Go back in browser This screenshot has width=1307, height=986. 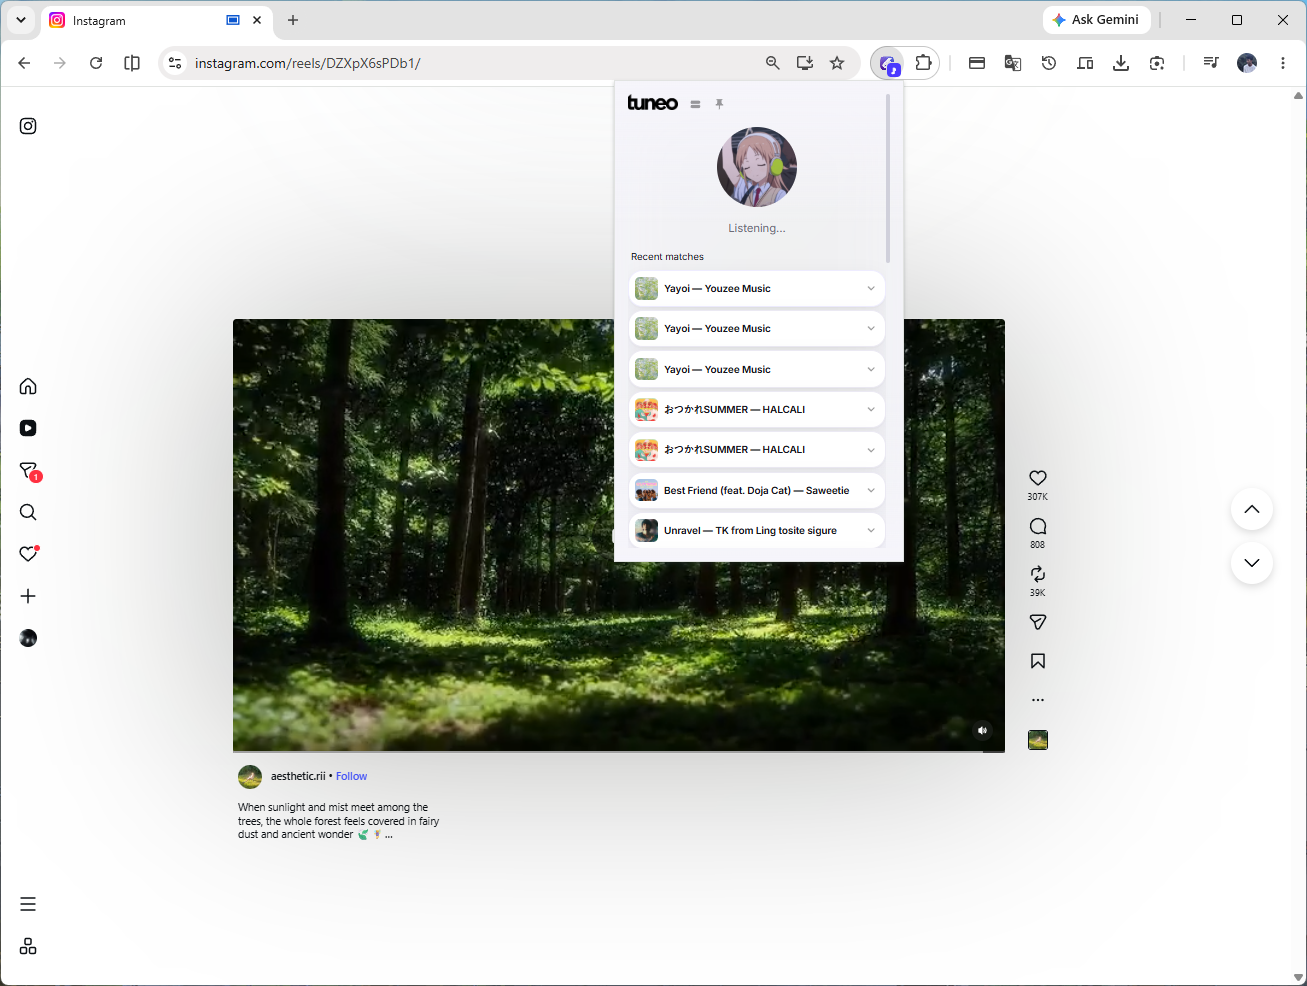pos(24,63)
